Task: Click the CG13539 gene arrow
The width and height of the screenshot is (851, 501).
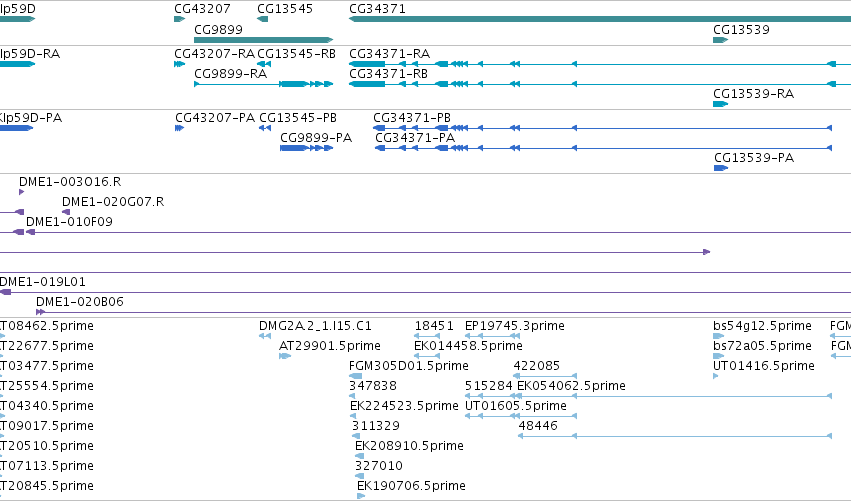Action: click(x=720, y=40)
